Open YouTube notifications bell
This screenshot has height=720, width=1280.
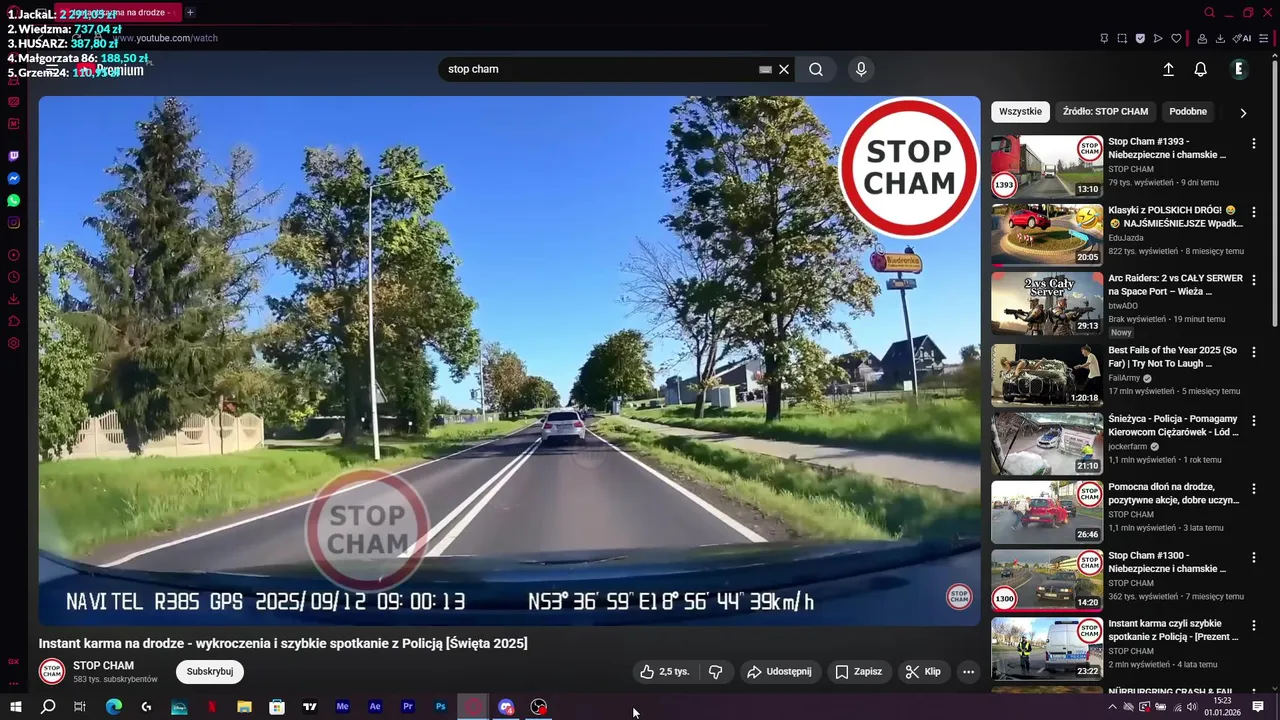pyautogui.click(x=1201, y=69)
